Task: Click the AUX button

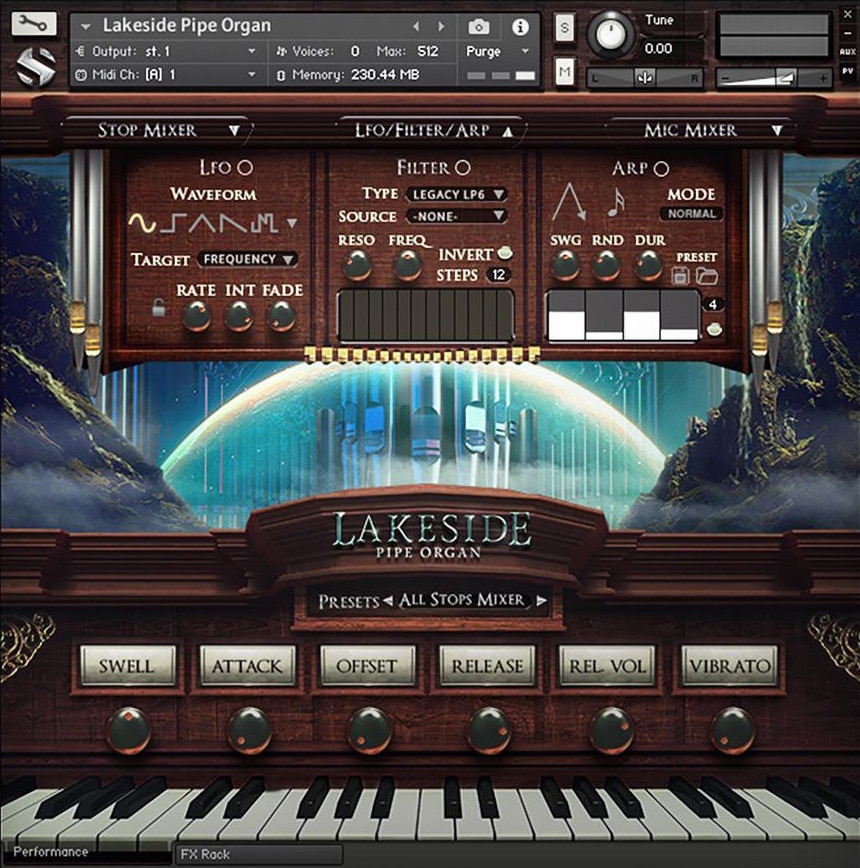Action: point(847,51)
